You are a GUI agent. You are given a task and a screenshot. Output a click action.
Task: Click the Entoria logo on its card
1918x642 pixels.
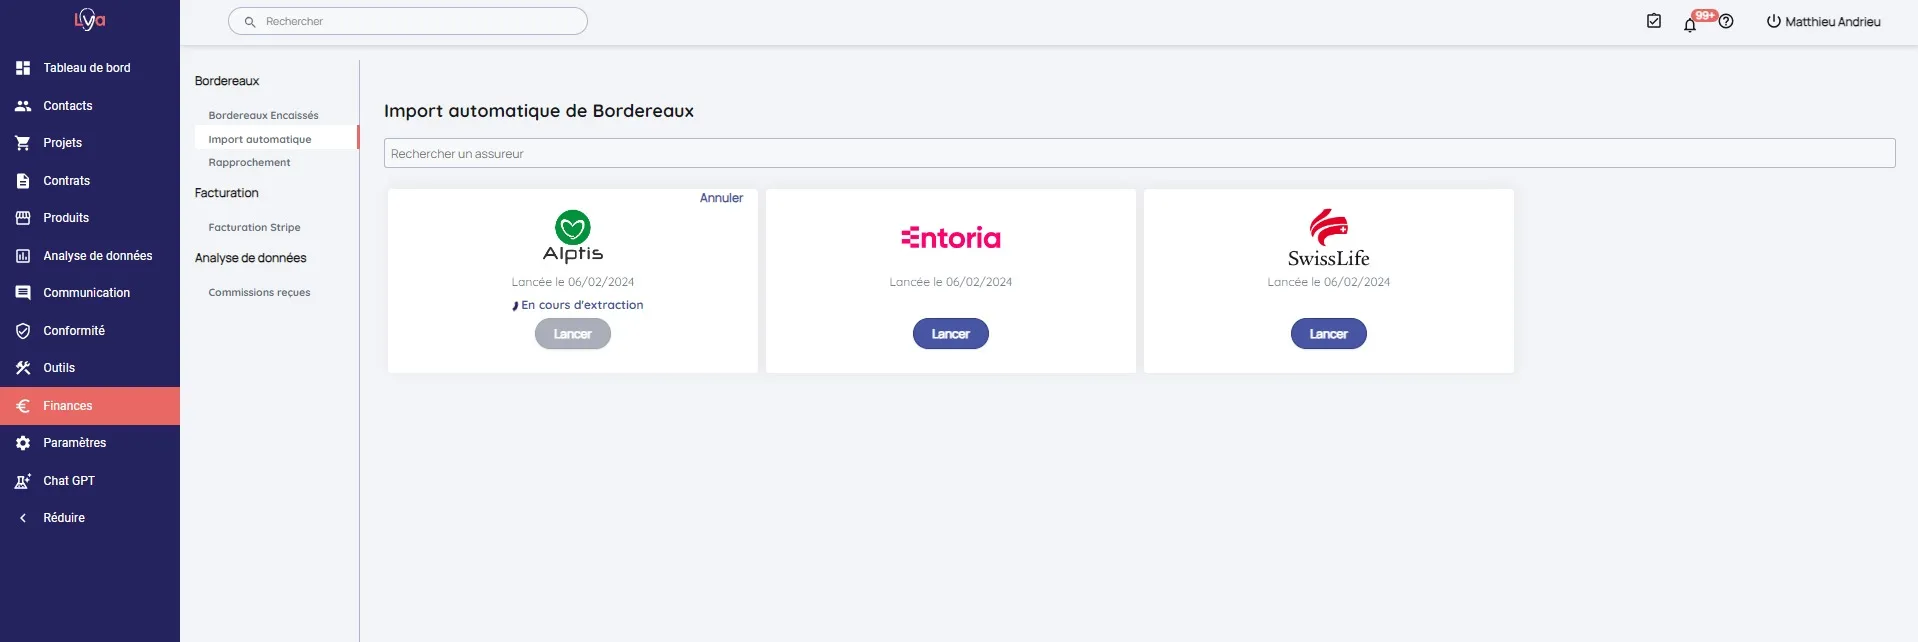point(951,238)
